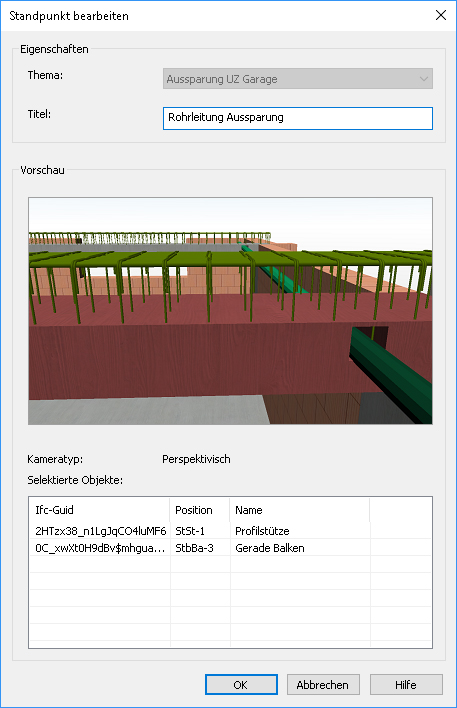Select the Ifc-Guid column header
Viewport: 457px width, 708px height.
[x=99, y=510]
